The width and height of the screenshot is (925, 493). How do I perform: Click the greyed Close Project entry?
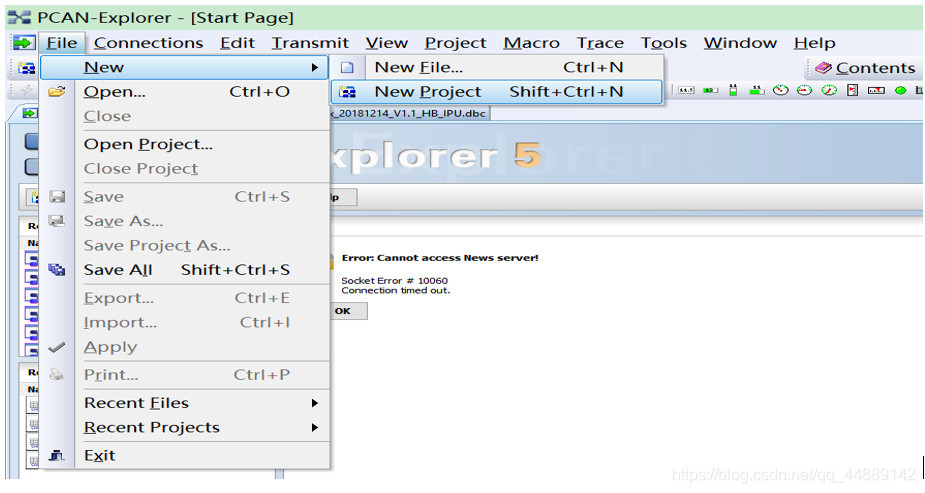[185, 168]
